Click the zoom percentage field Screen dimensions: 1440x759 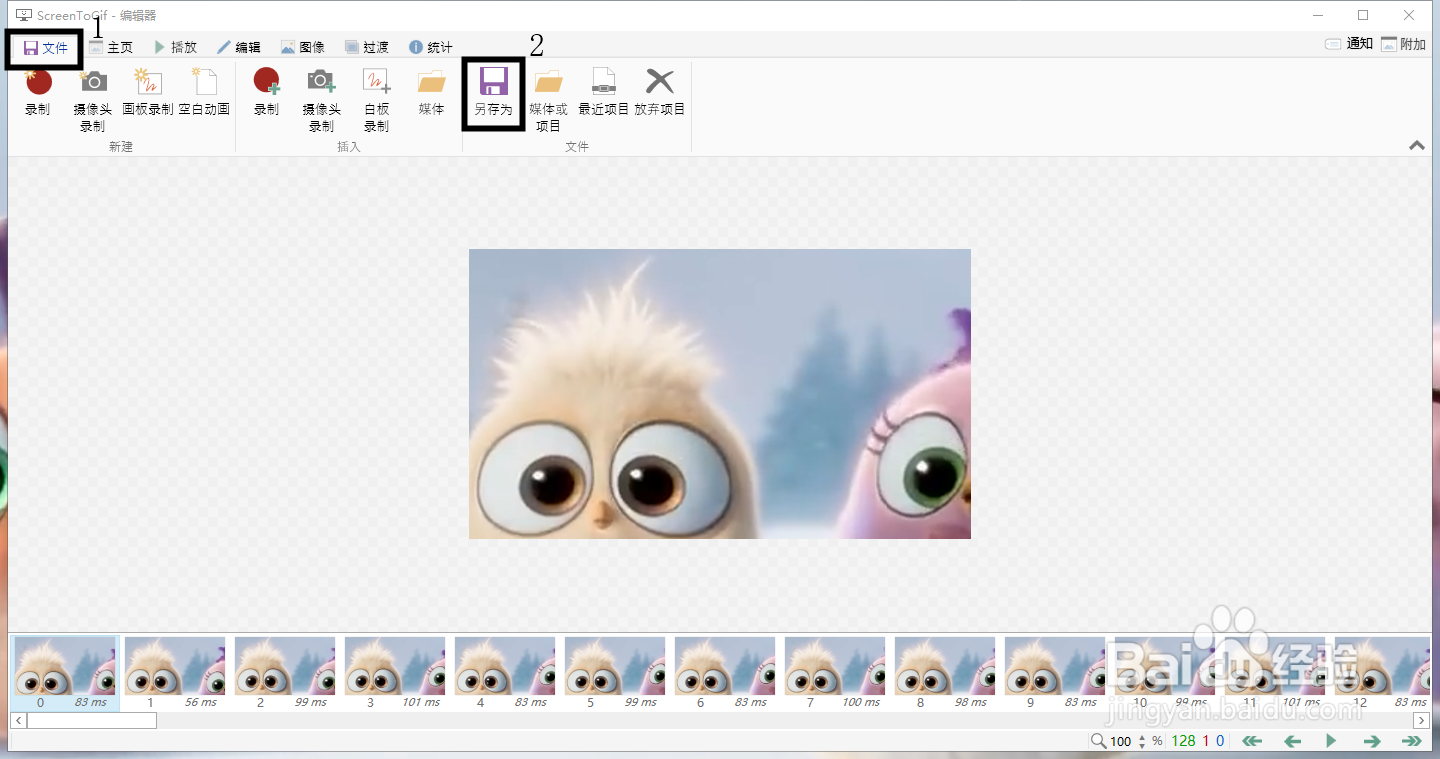click(1122, 741)
